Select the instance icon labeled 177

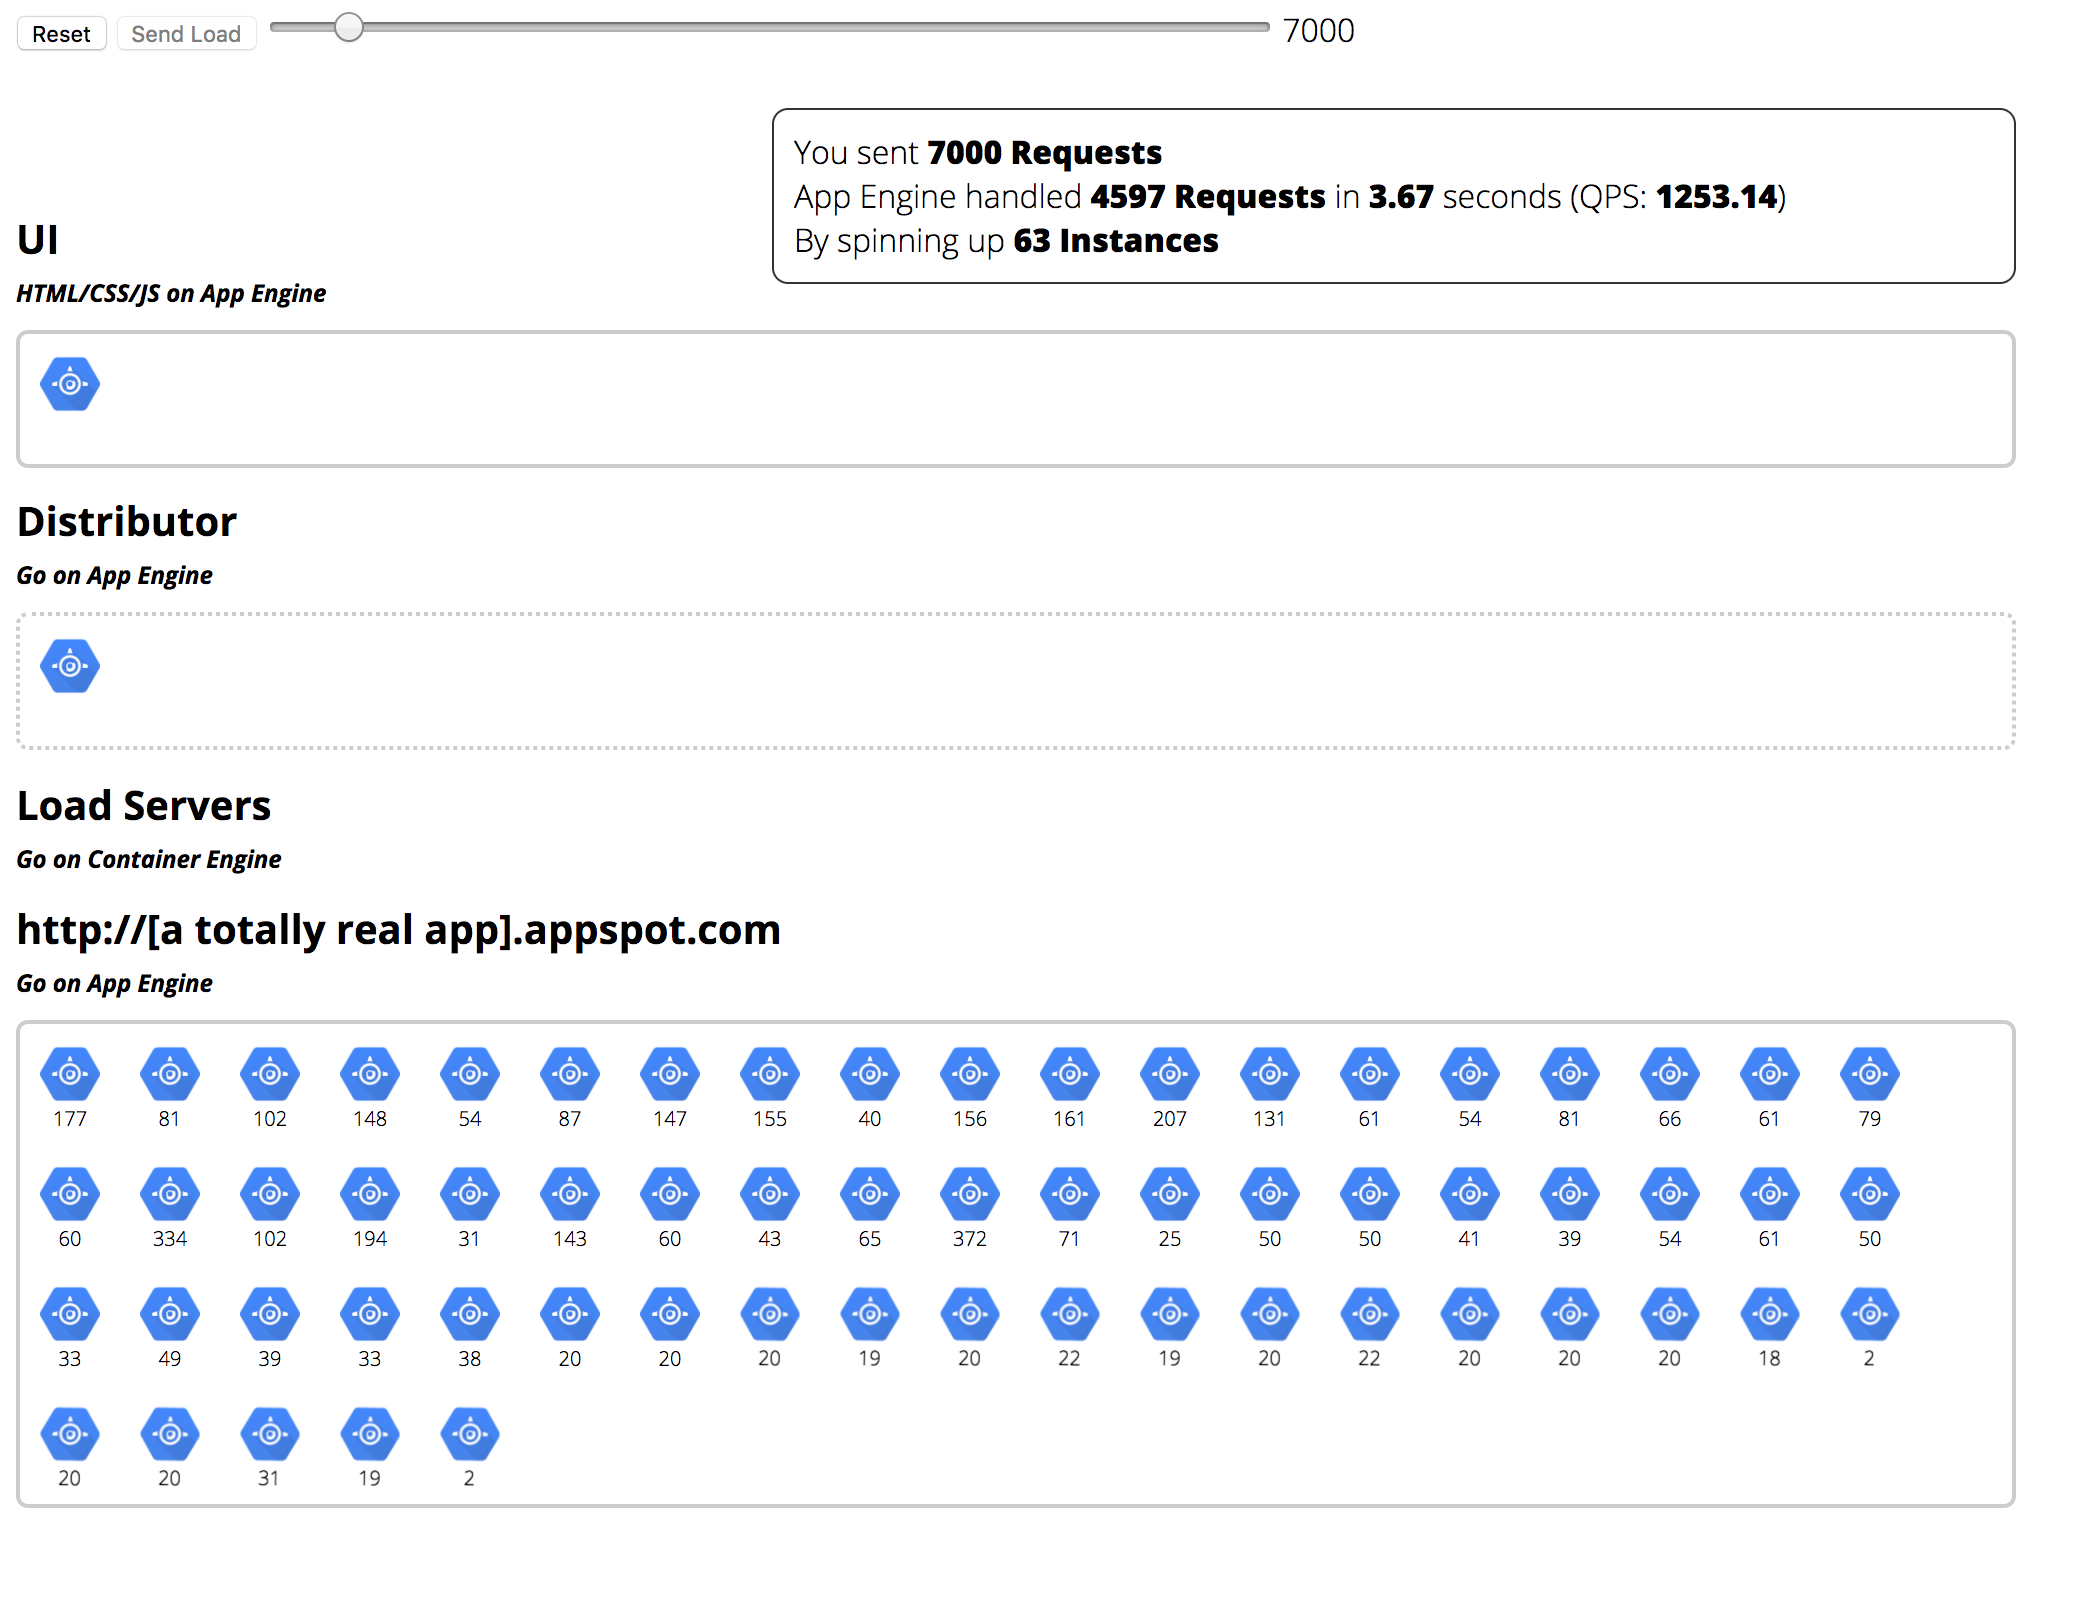[70, 1074]
